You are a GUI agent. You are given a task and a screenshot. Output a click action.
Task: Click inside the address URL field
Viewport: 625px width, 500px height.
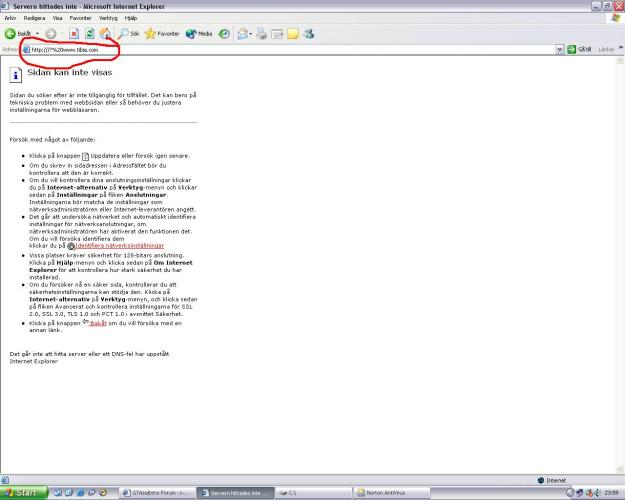(x=289, y=50)
